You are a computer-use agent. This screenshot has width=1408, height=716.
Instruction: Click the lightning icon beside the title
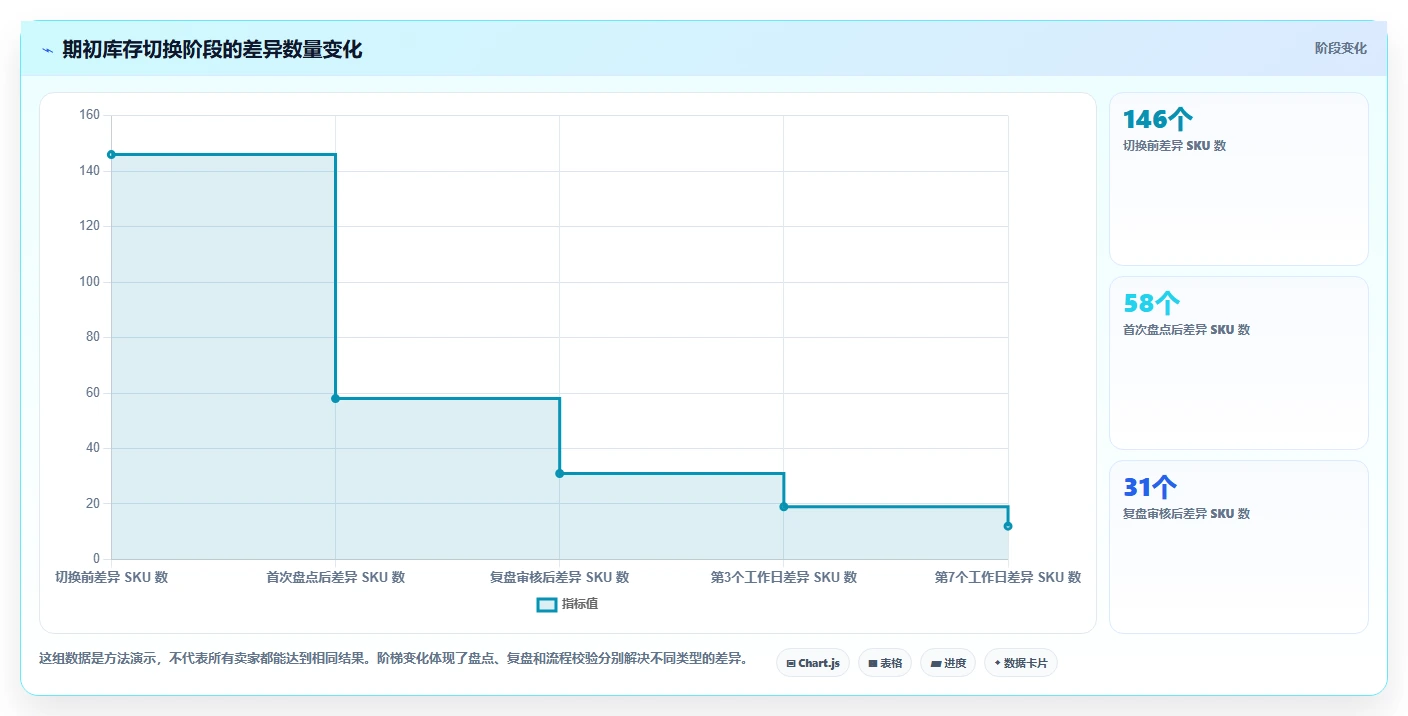click(x=47, y=50)
